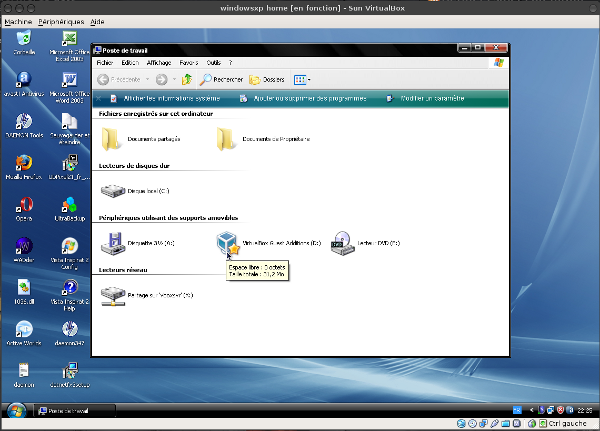
Task: Open VirtualBox Périphériques menu
Action: pos(61,22)
